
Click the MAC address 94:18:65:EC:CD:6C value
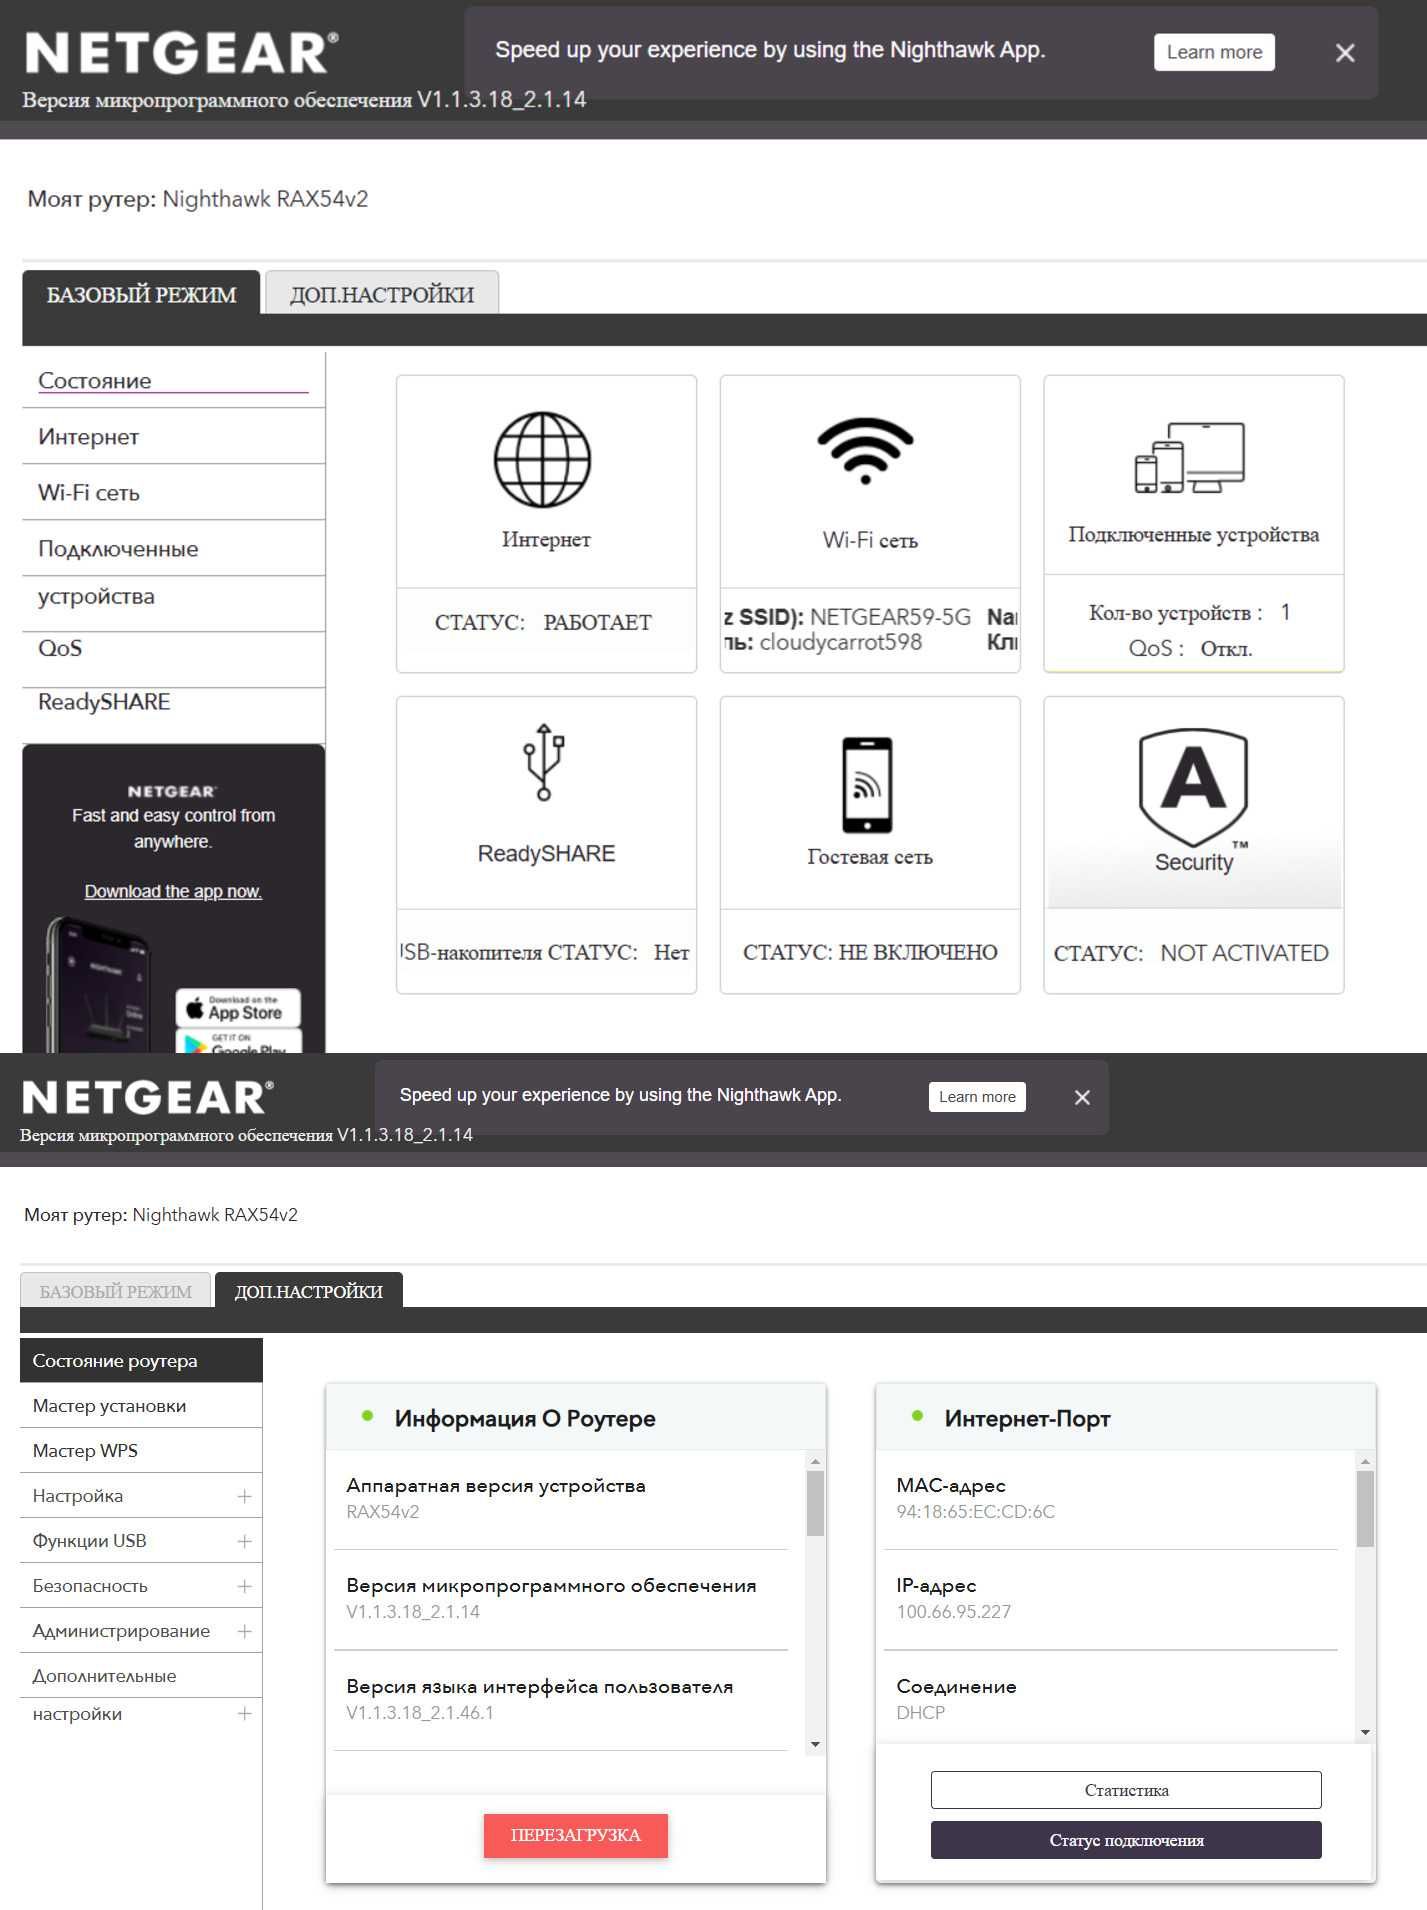[x=975, y=1511]
